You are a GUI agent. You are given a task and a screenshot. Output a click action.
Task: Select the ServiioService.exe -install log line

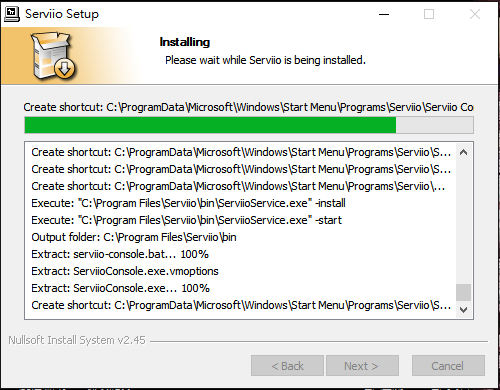pyautogui.click(x=188, y=203)
